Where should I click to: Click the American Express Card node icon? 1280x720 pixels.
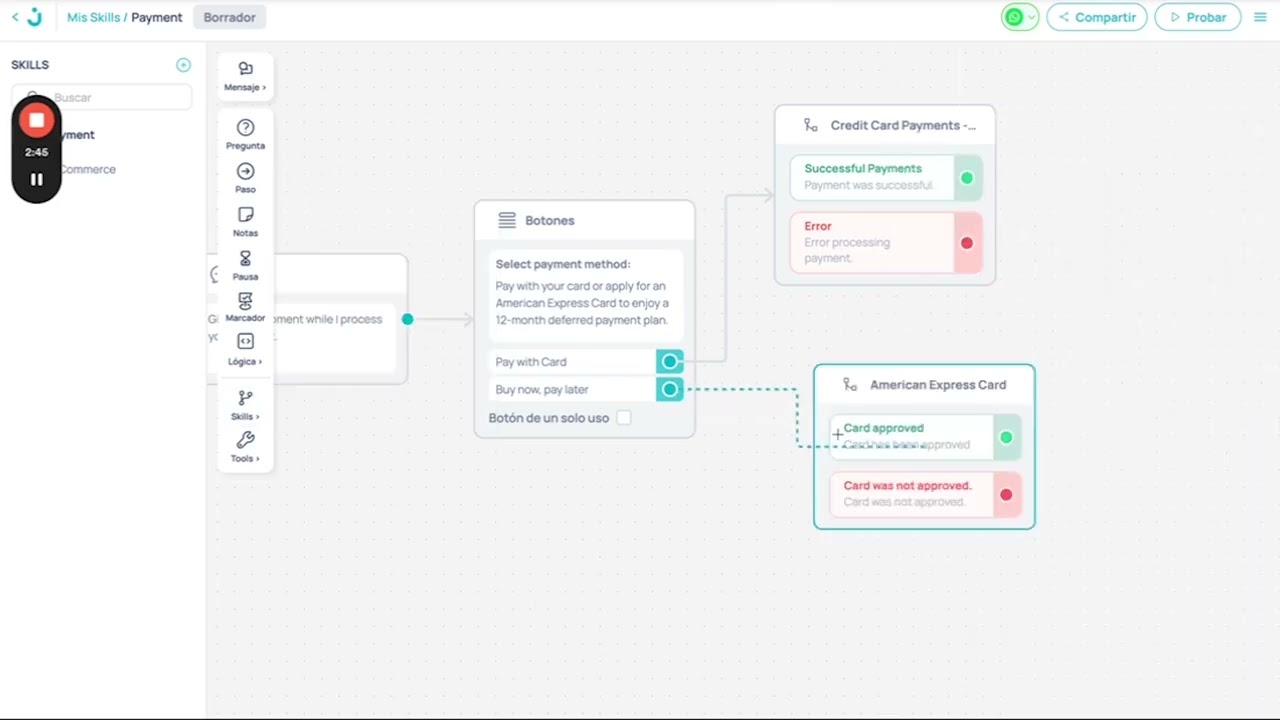pos(850,384)
